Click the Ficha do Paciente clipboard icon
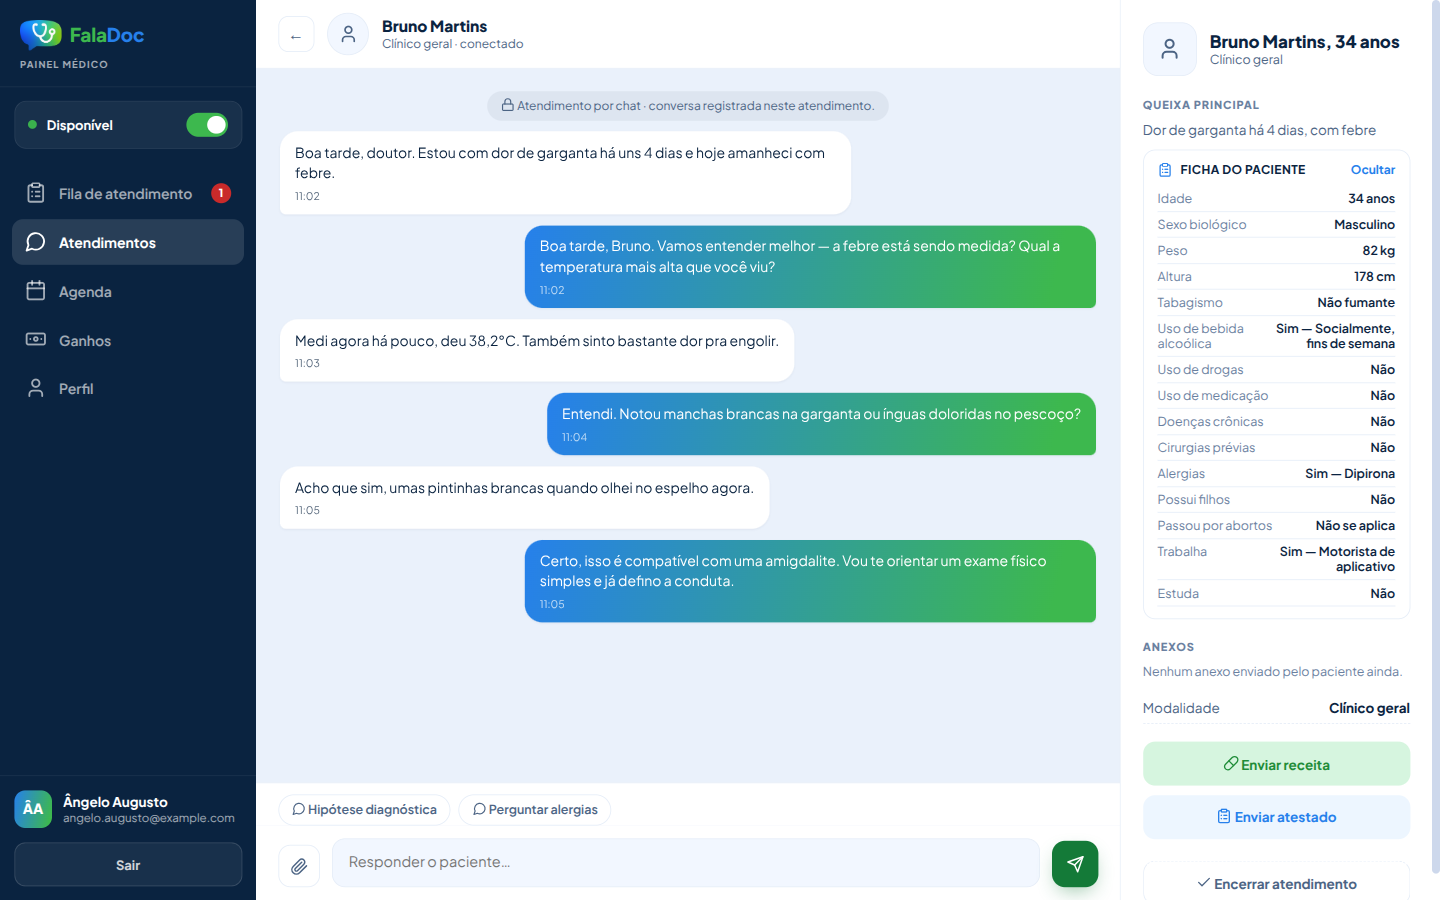The width and height of the screenshot is (1440, 900). [1165, 170]
